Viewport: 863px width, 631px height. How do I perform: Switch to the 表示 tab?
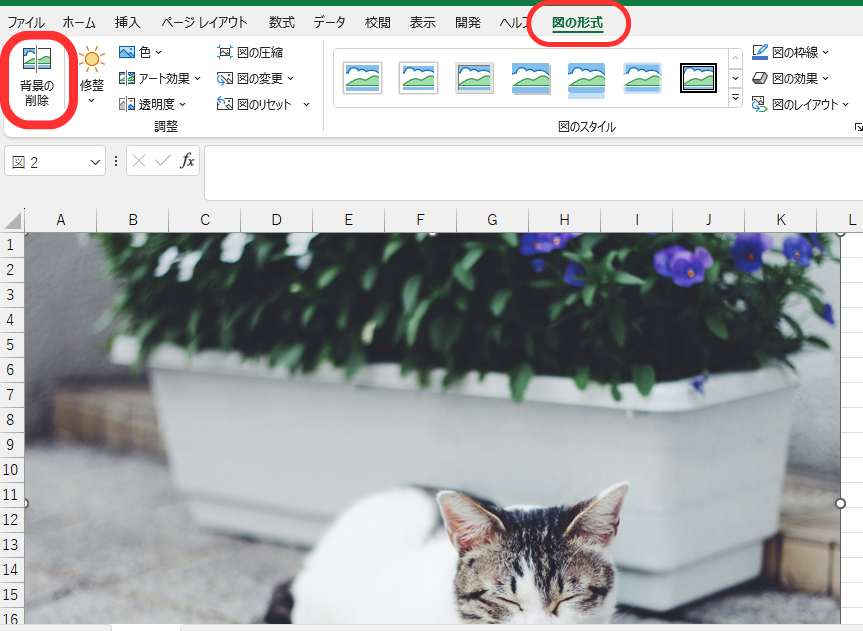coord(423,23)
